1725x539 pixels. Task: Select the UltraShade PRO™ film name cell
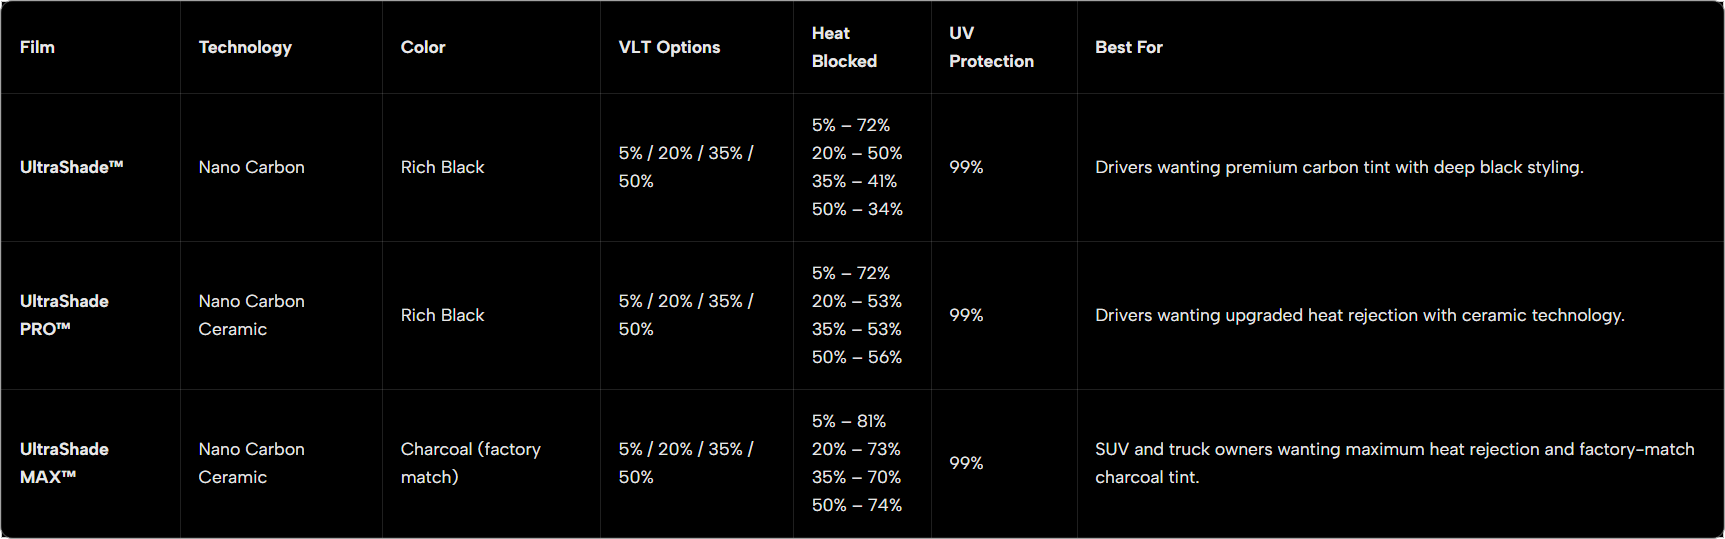[x=64, y=315]
